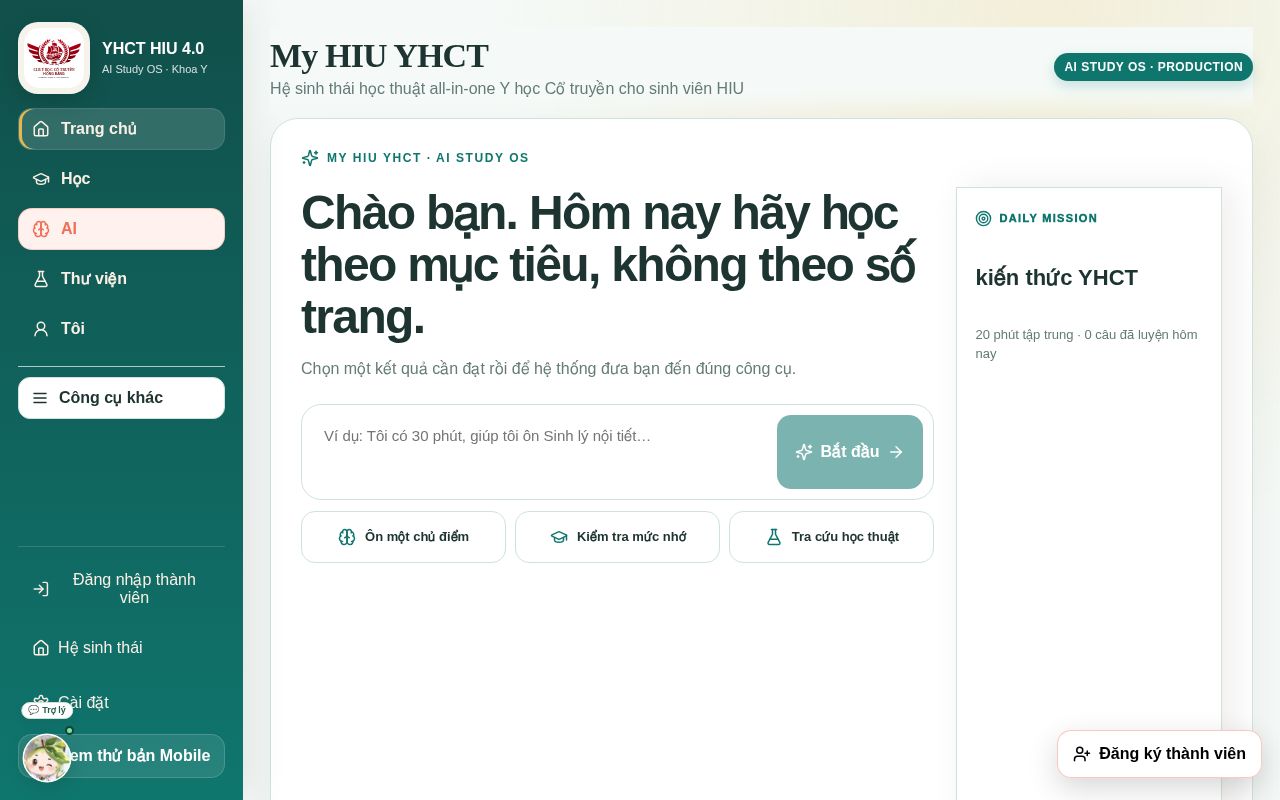Open Hệ sinh thái link

[121, 648]
